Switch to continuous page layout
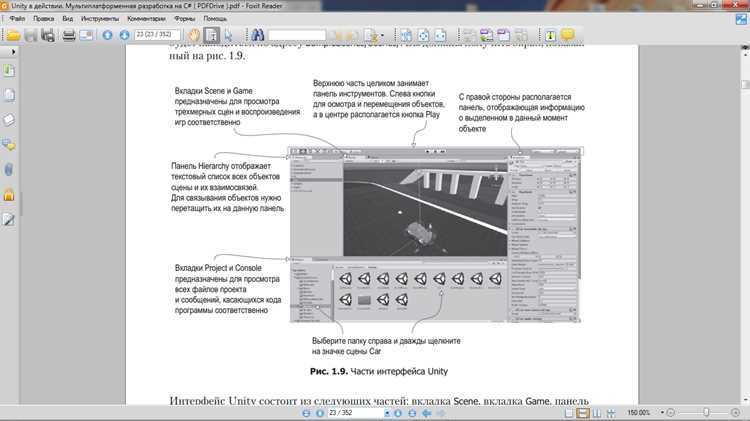Screen dimensions: 750x421 583,413
